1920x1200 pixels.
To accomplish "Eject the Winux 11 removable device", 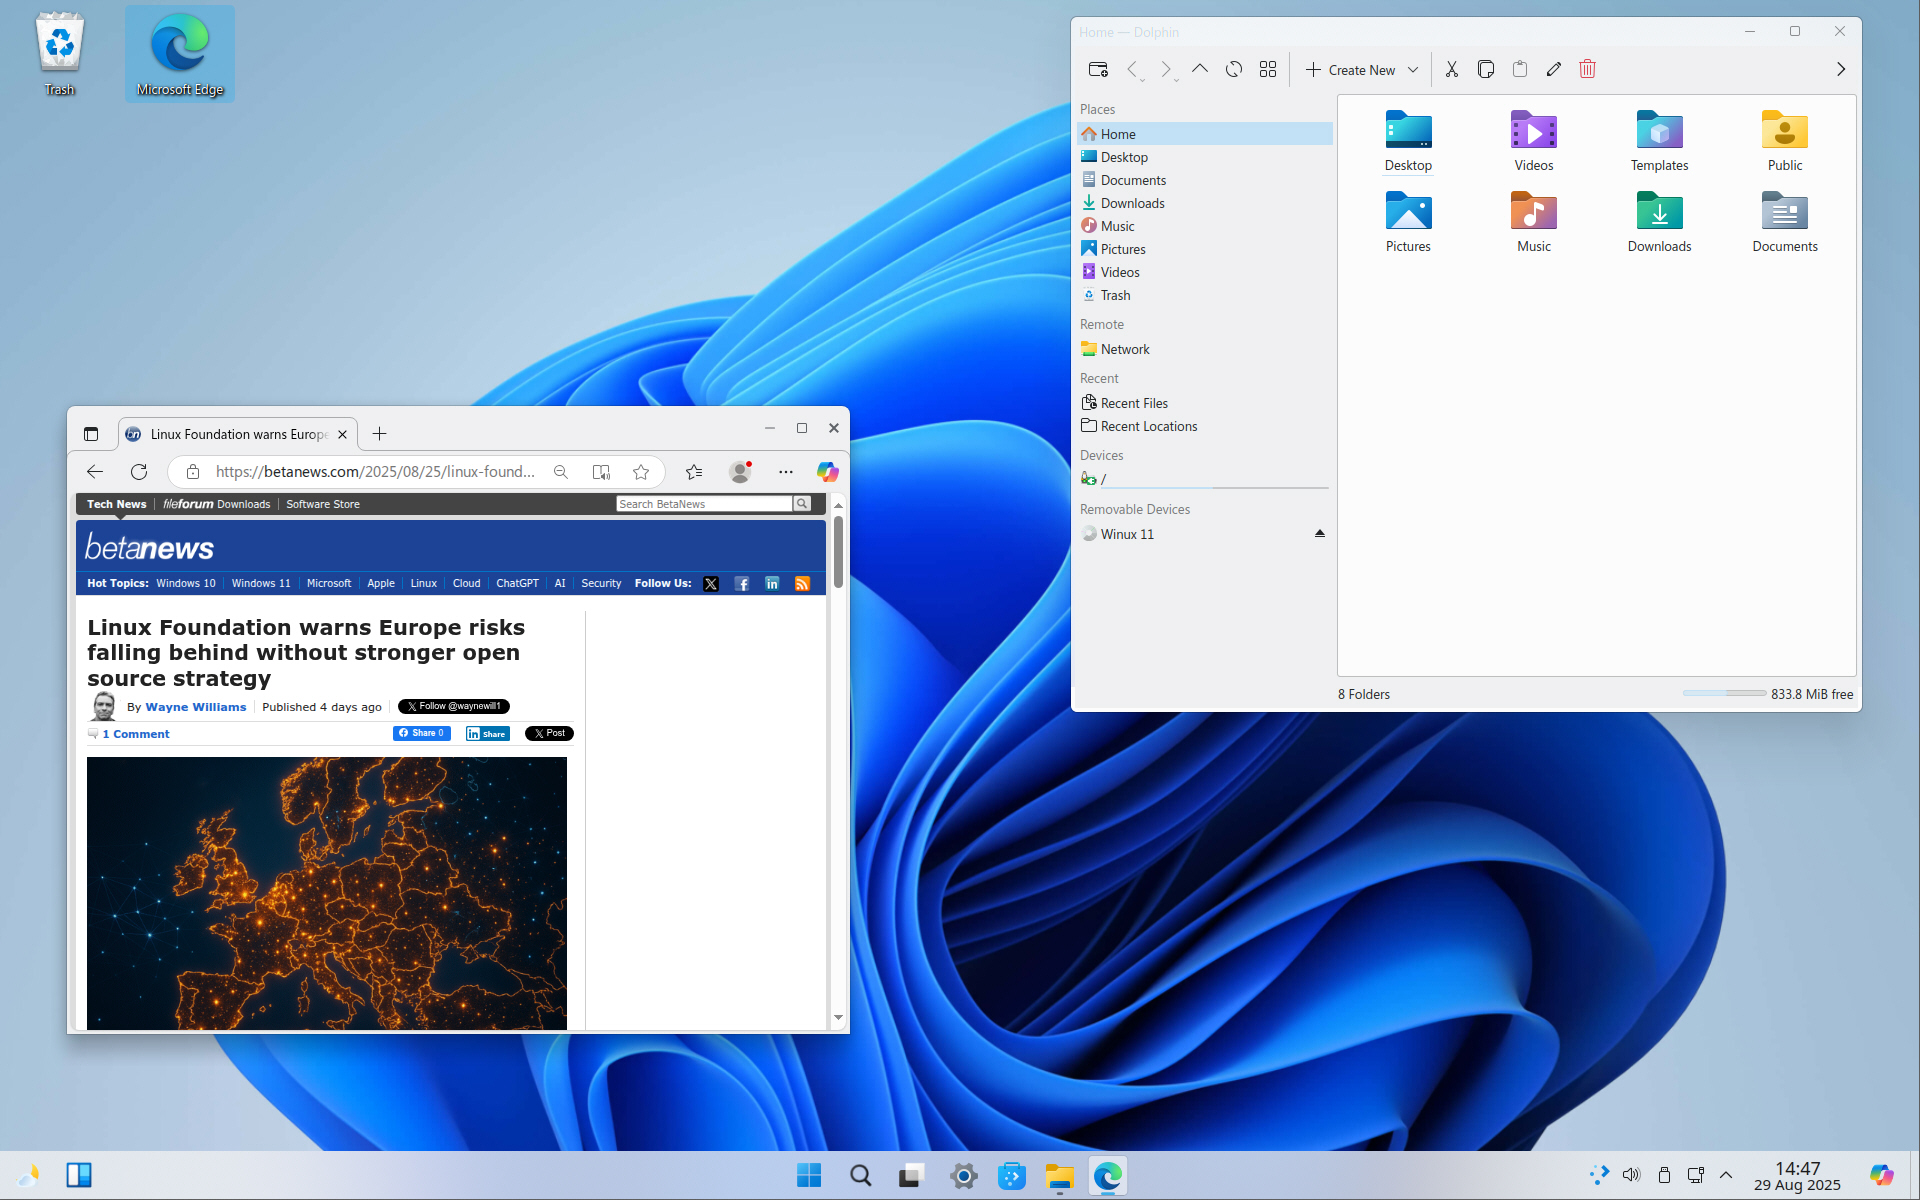I will [1319, 533].
